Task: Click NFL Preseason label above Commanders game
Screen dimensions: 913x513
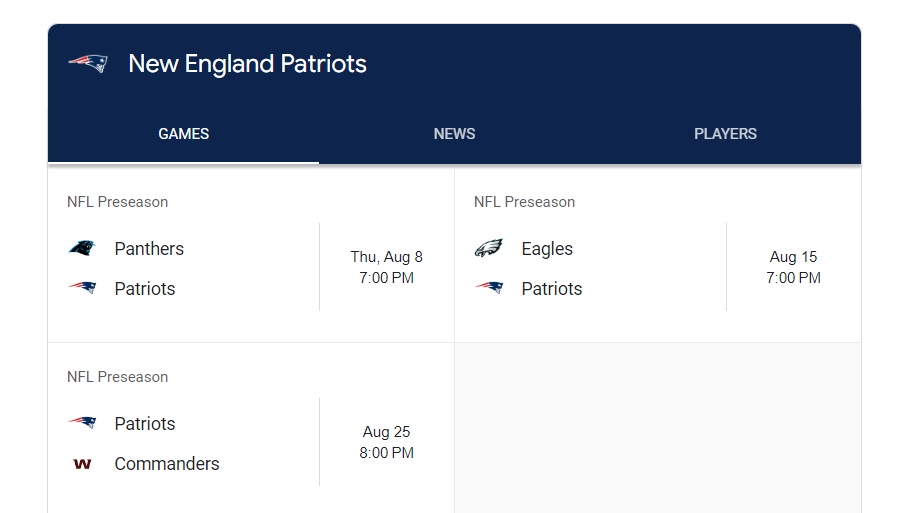Action: click(118, 377)
